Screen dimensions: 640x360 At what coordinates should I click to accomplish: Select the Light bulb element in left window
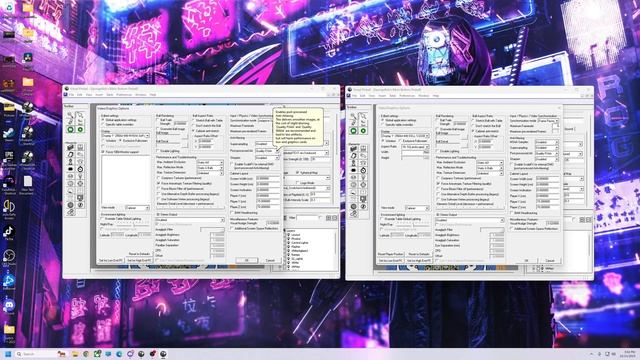(80, 176)
